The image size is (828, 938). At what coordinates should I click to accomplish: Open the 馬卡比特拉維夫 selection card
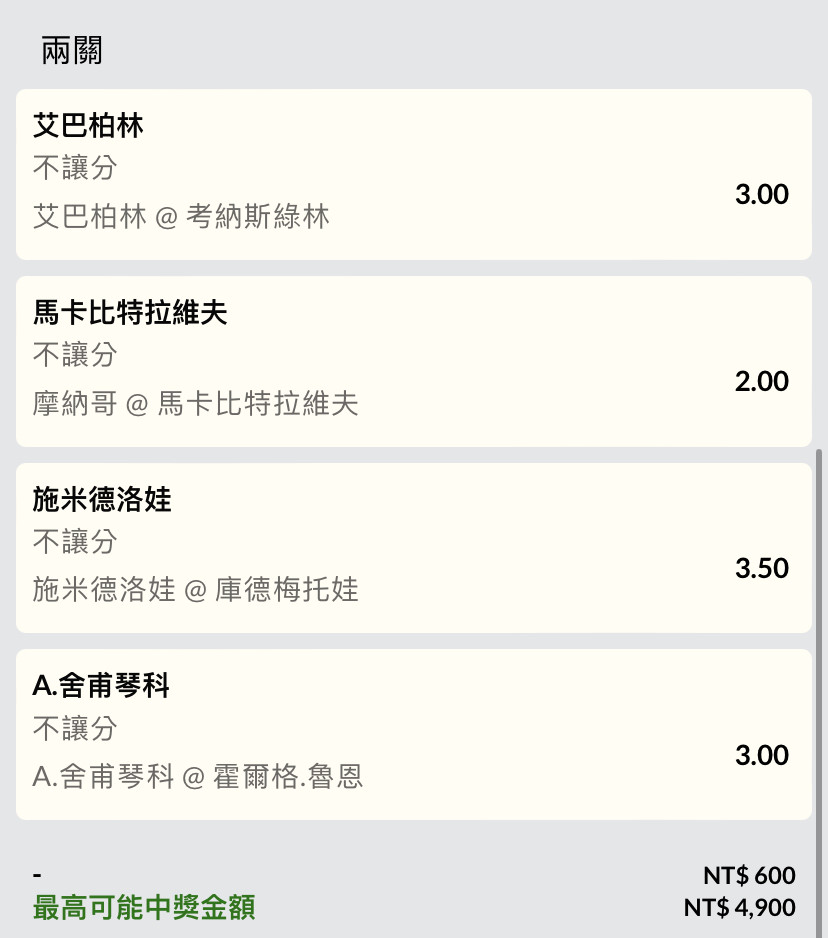click(x=413, y=361)
